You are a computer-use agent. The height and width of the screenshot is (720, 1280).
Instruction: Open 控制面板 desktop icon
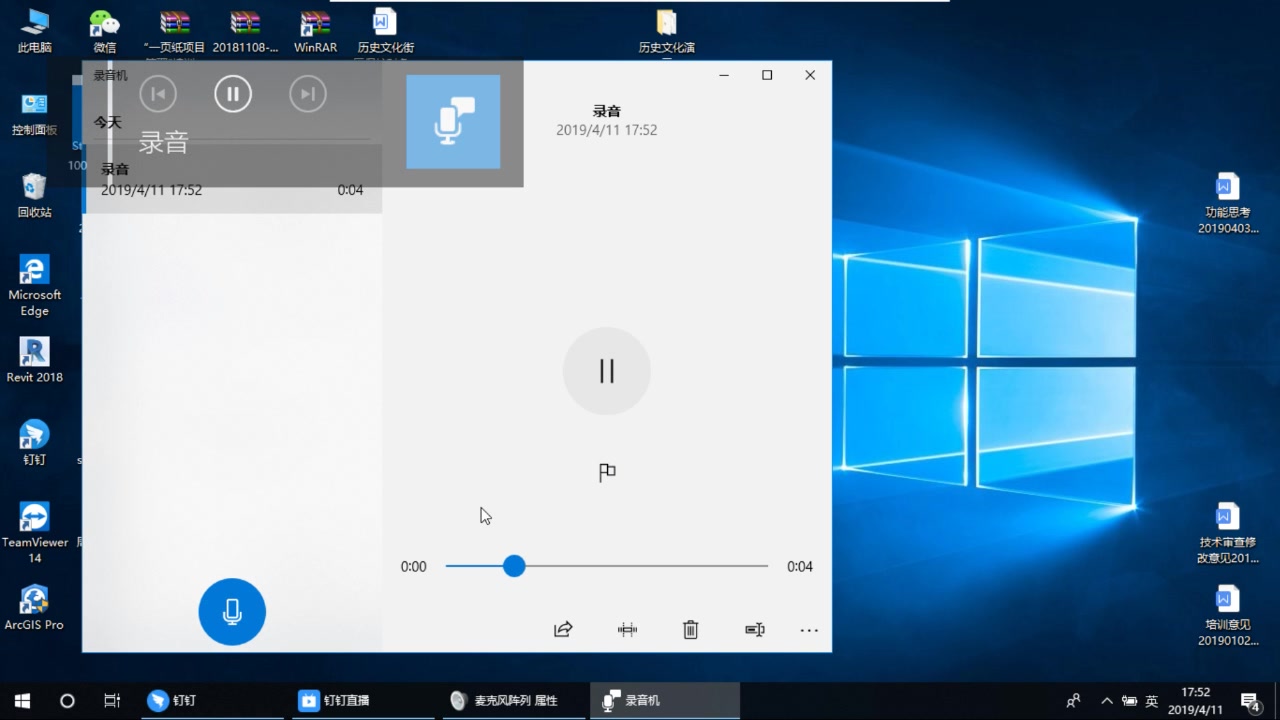[x=35, y=115]
